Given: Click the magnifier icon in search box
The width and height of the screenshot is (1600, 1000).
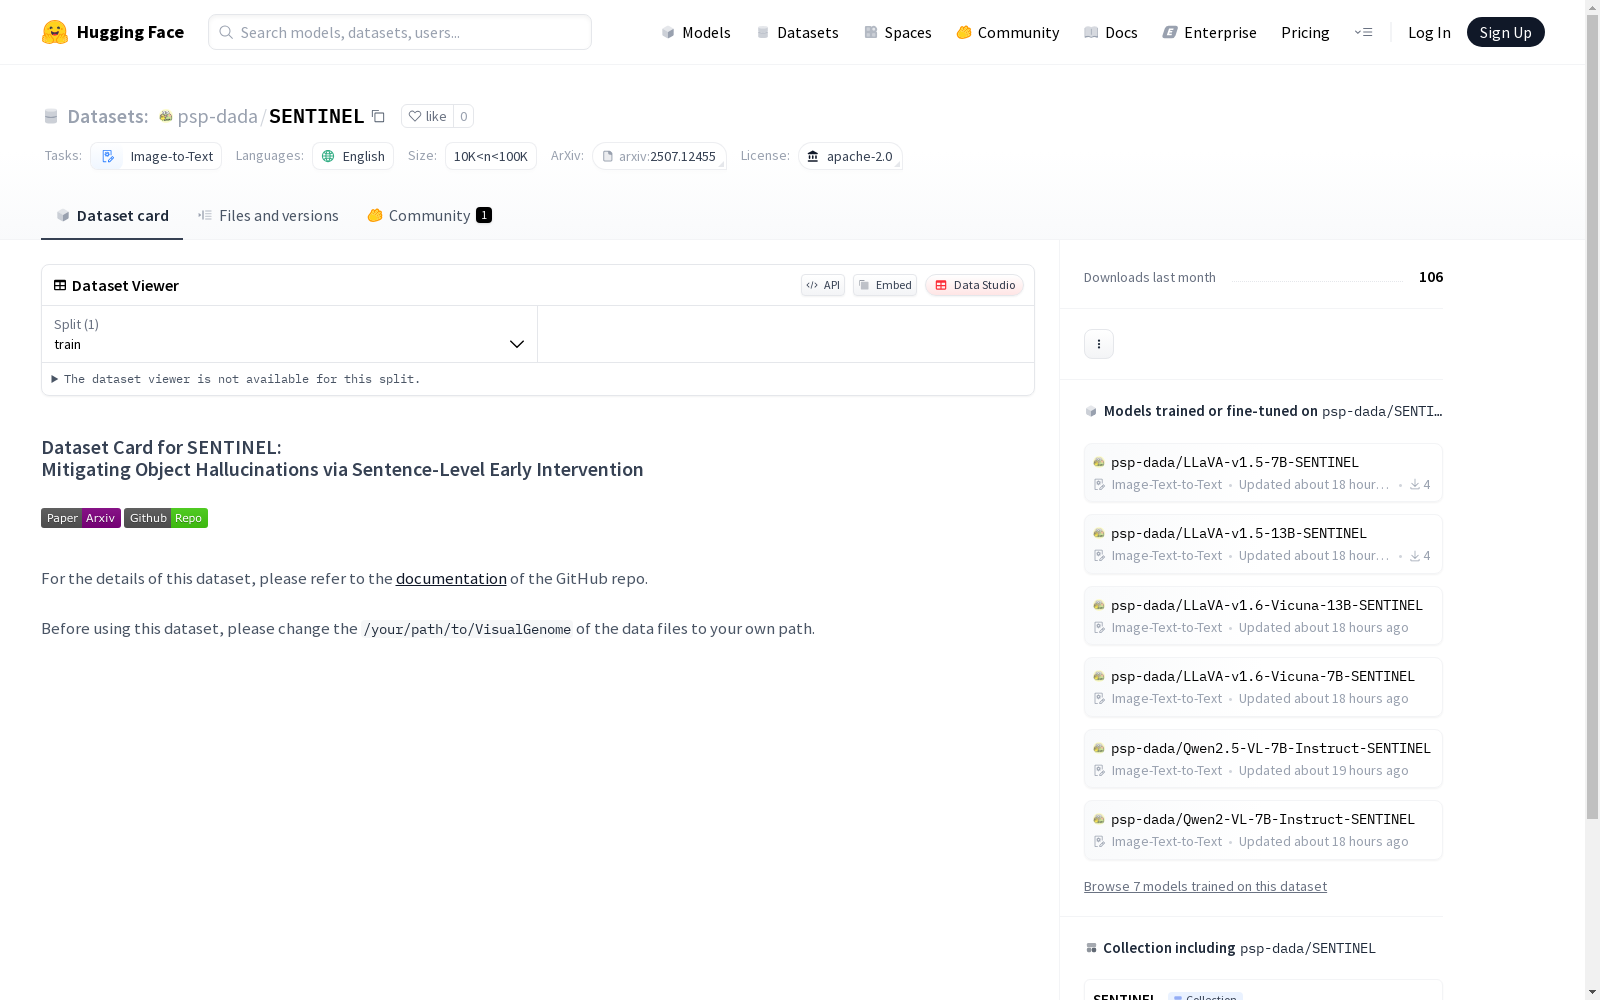Looking at the screenshot, I should click(226, 32).
